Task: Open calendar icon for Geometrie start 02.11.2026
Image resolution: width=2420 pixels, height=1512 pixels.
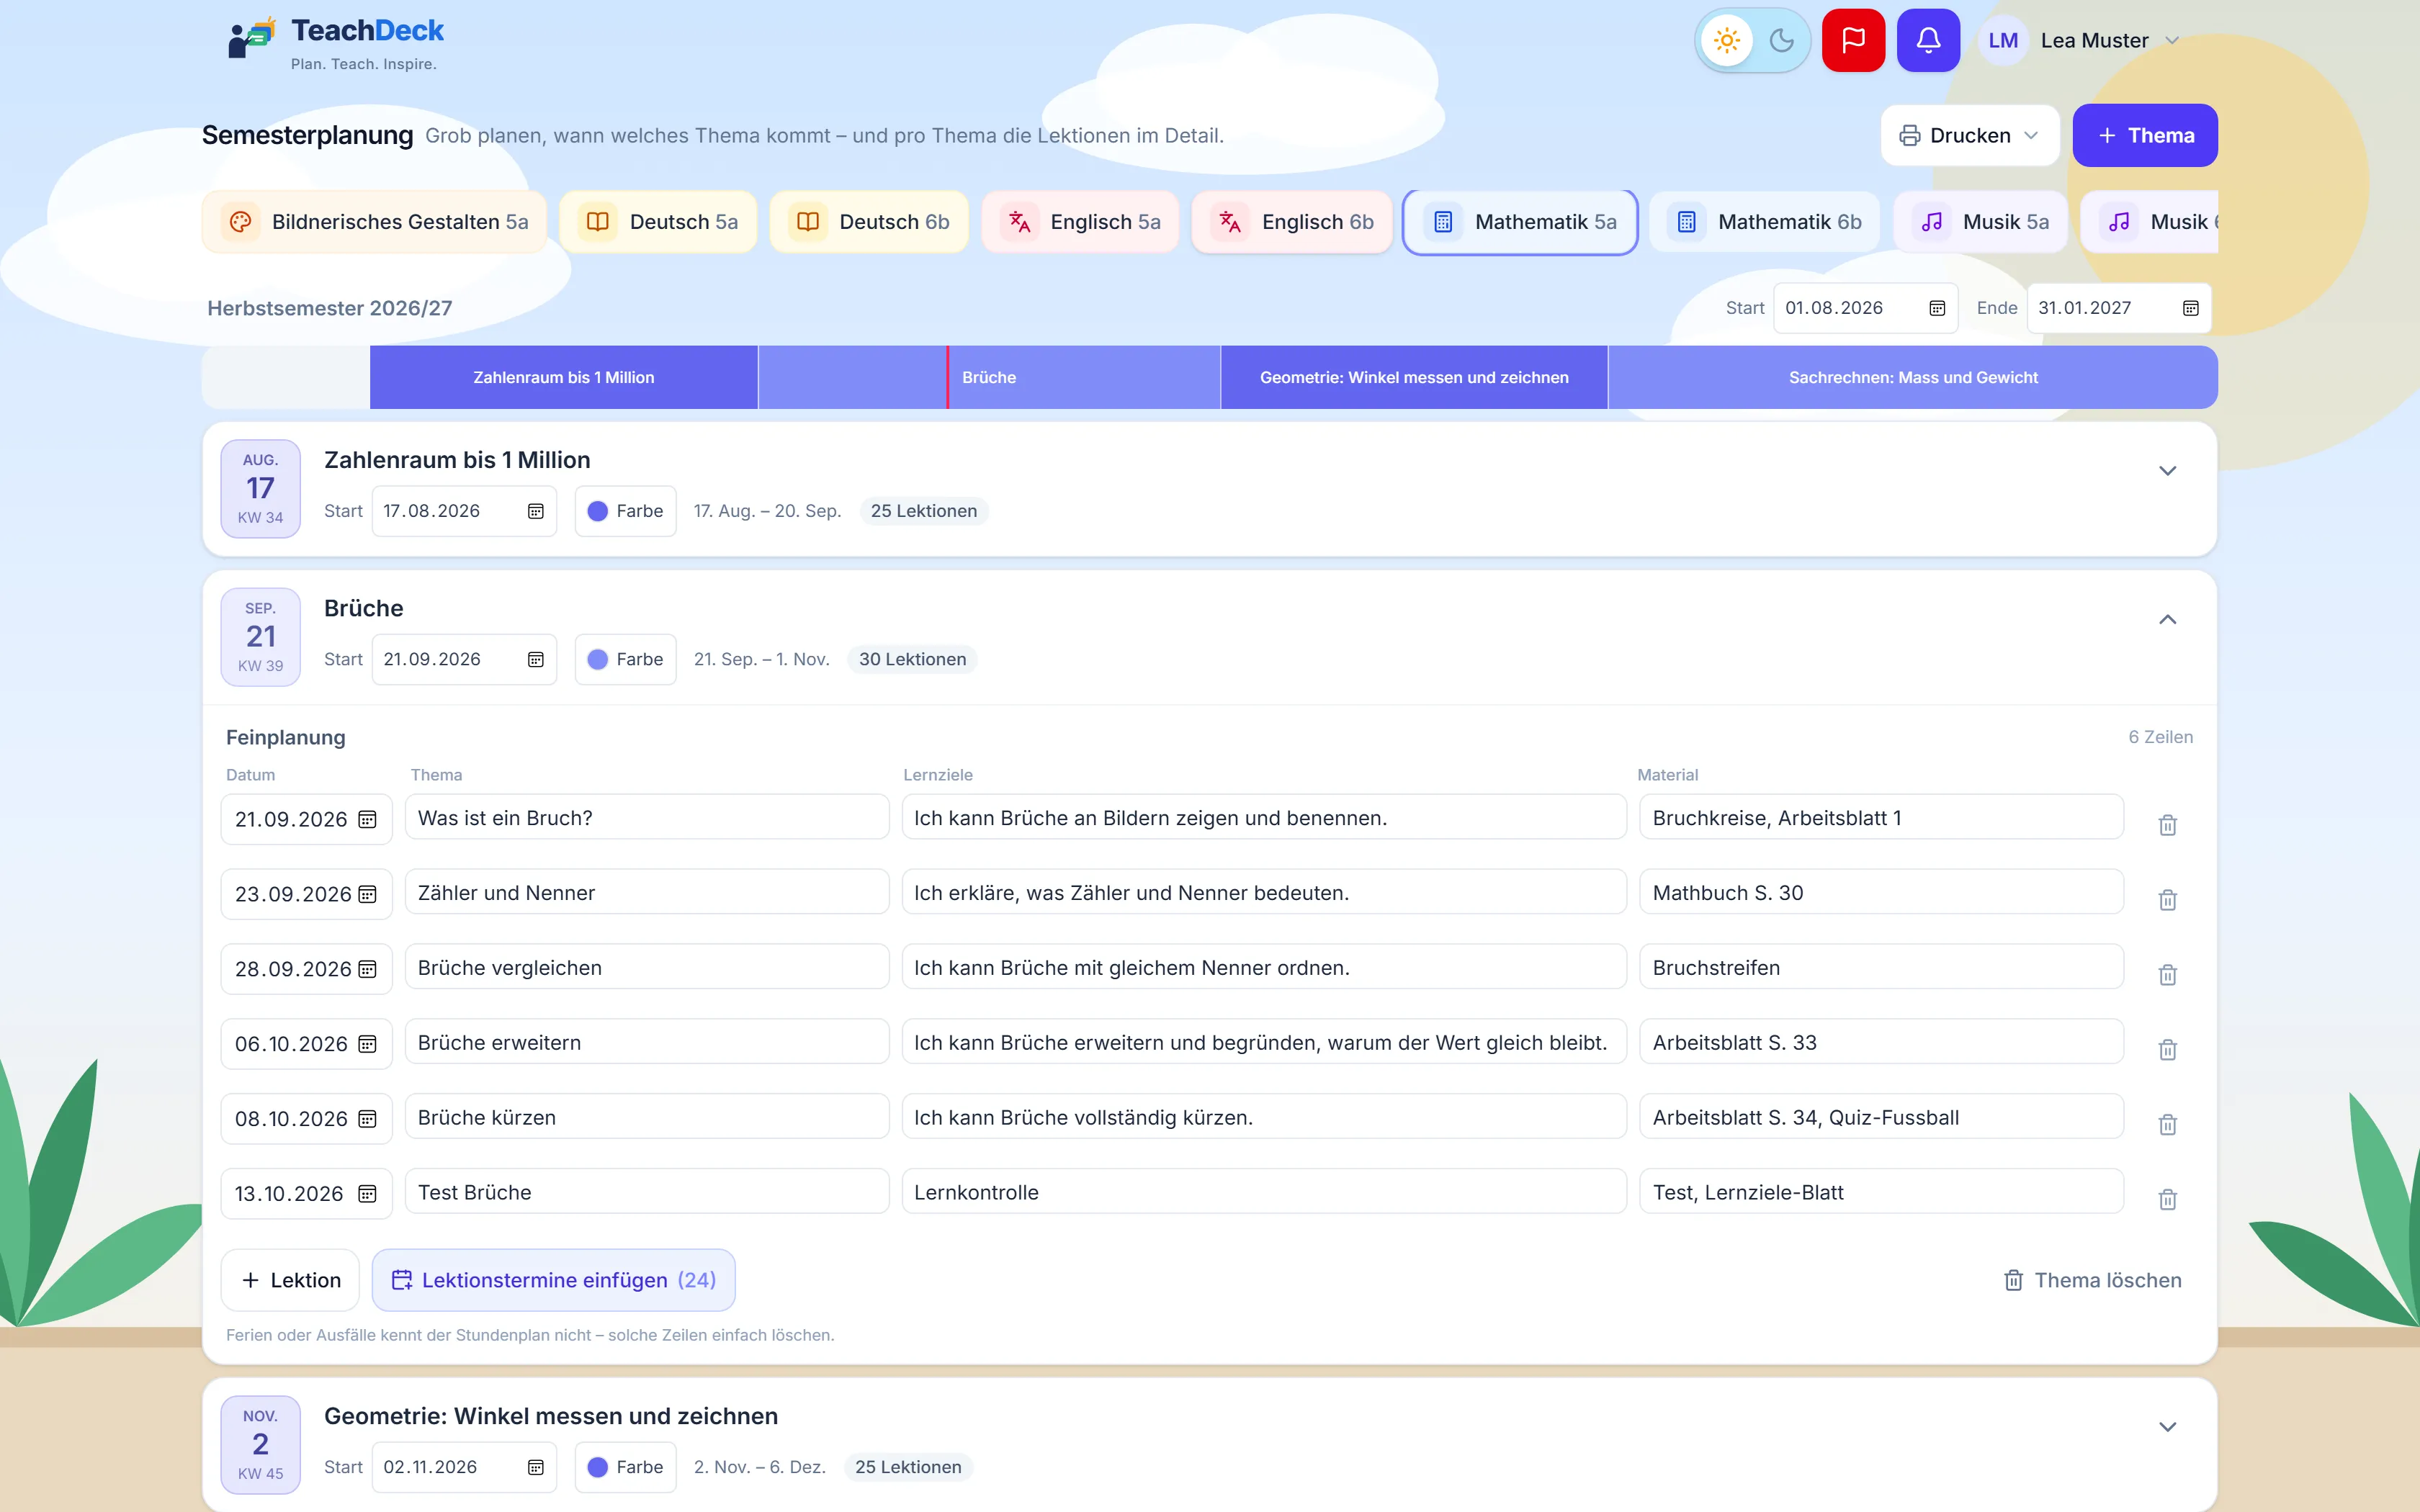Action: [x=536, y=1467]
